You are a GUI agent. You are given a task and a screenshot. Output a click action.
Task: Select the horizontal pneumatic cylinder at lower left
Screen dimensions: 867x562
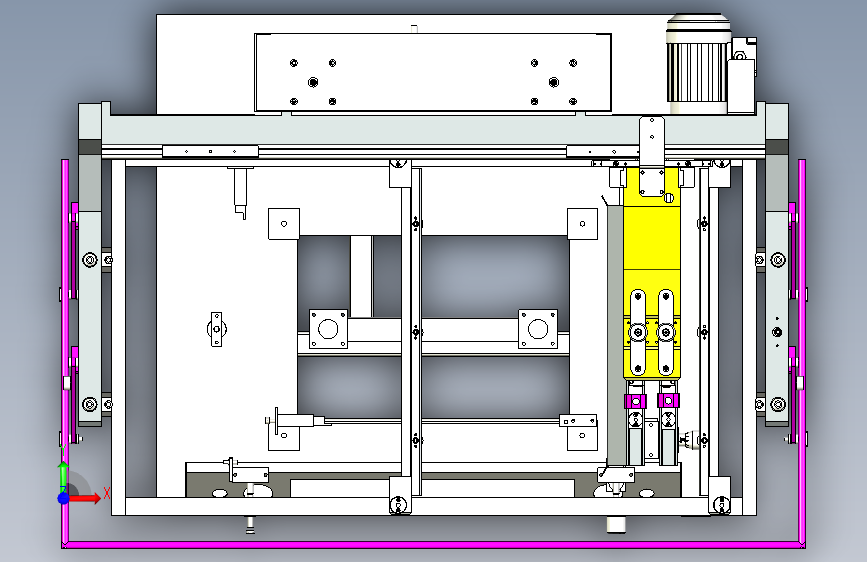click(297, 422)
